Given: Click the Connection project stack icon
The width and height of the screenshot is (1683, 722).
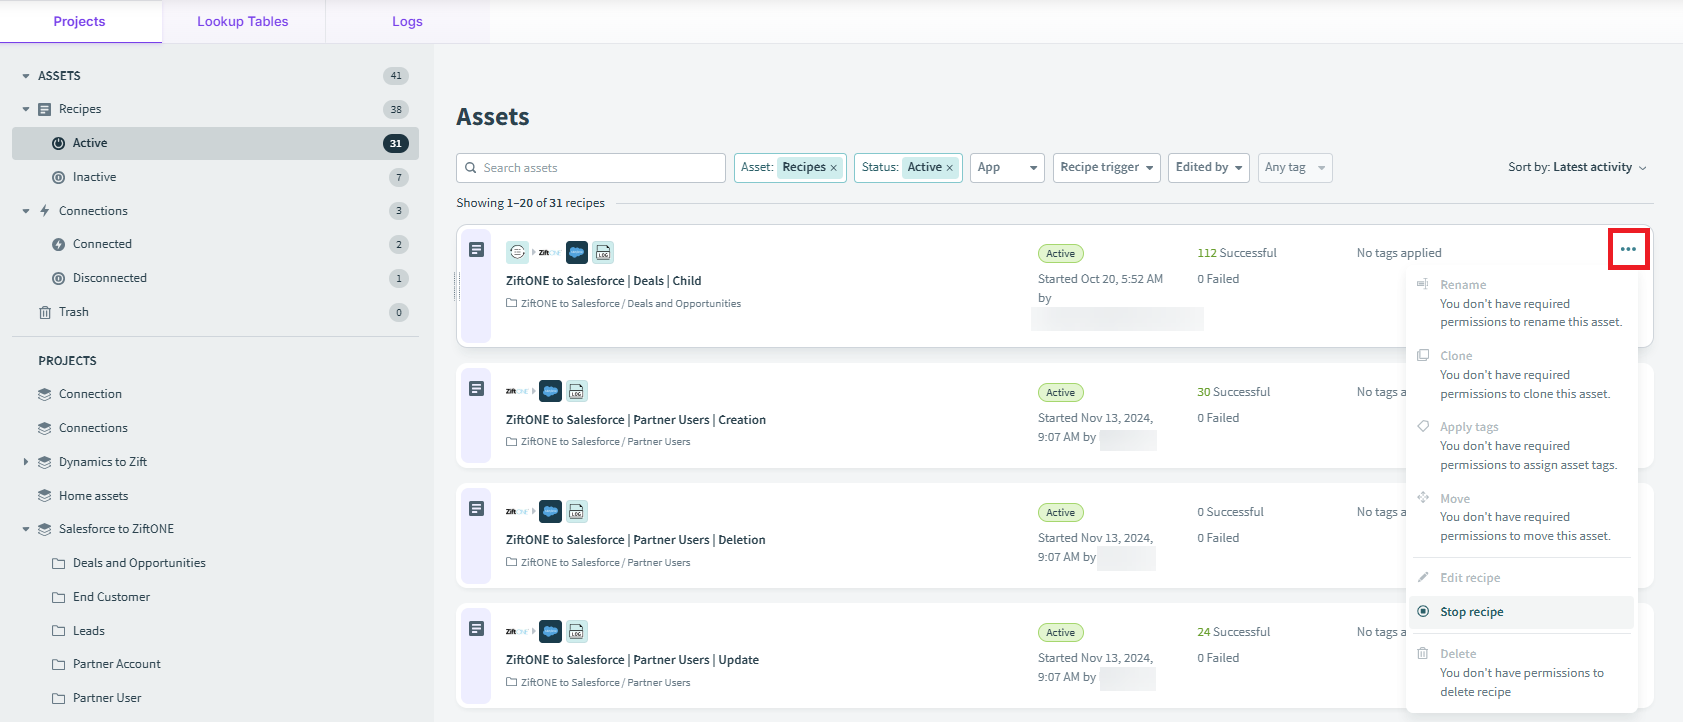Looking at the screenshot, I should click(45, 394).
